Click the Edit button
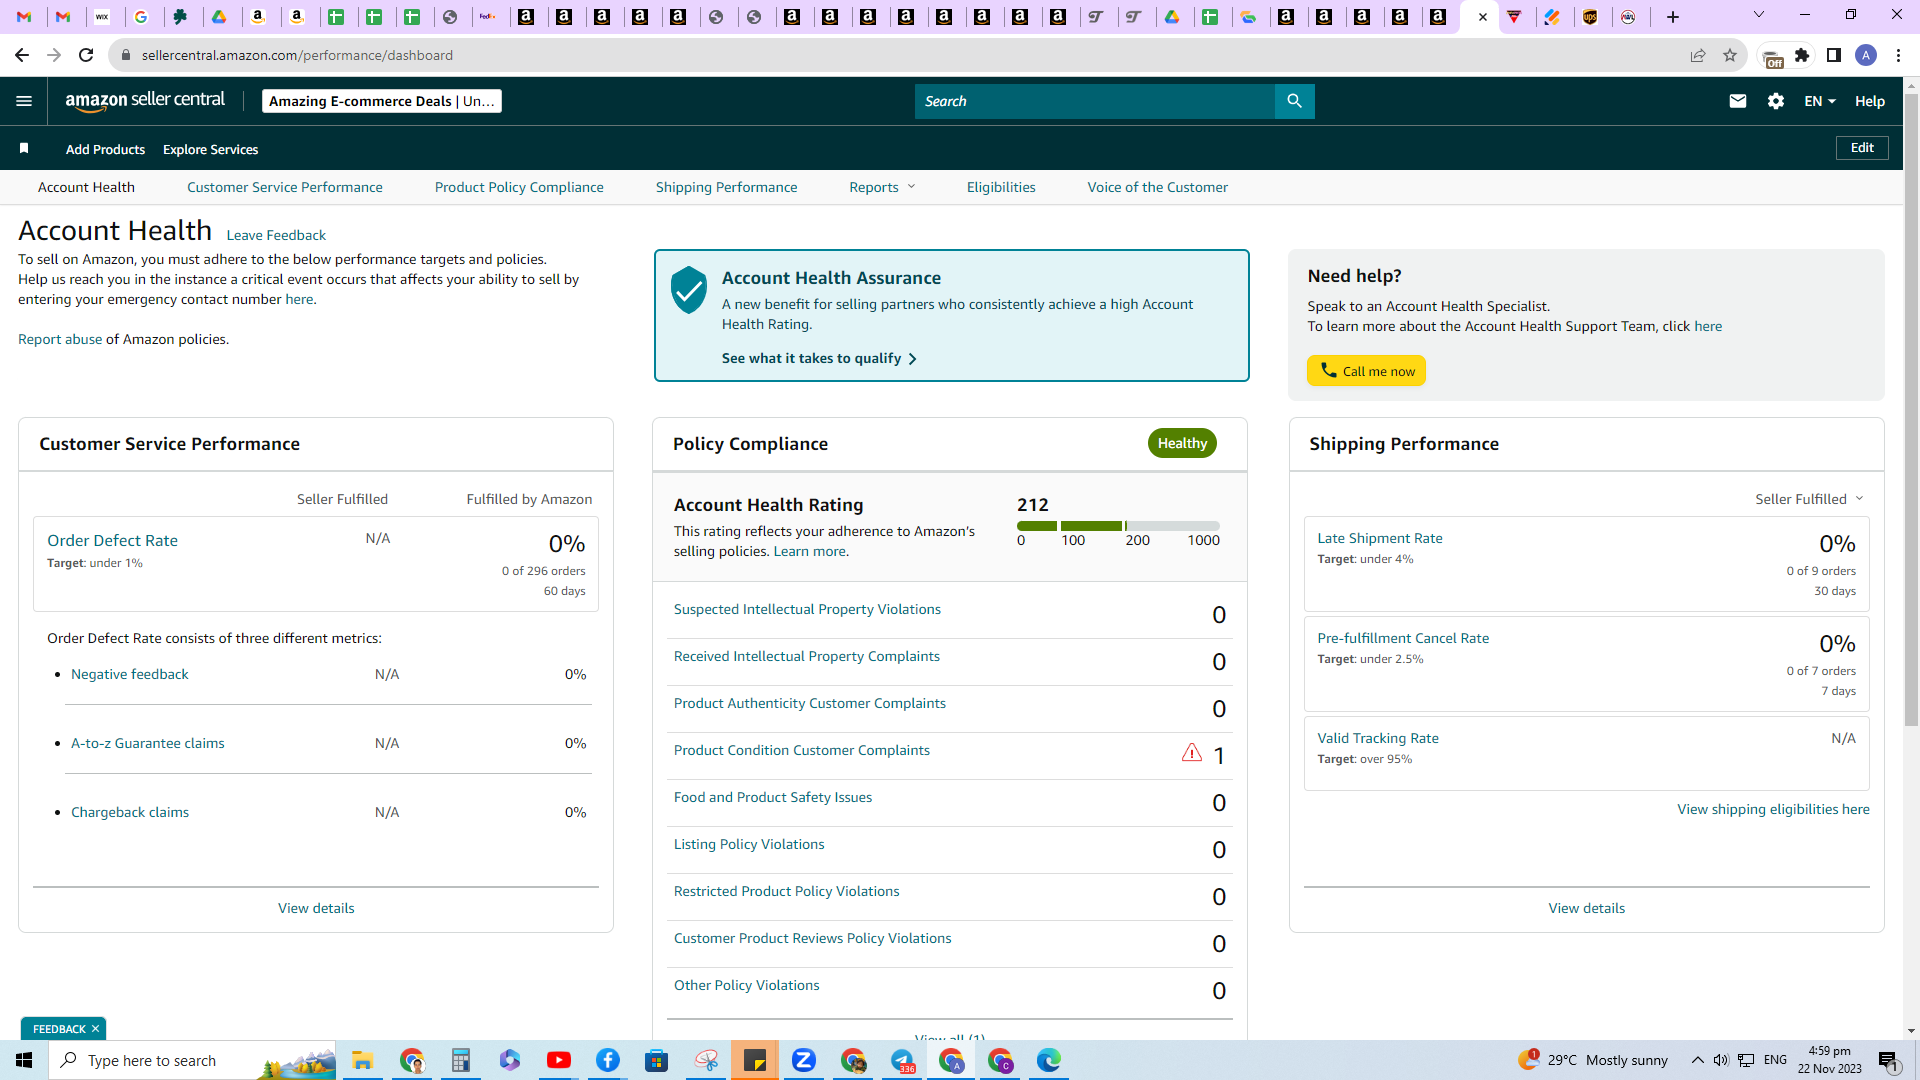The height and width of the screenshot is (1080, 1920). (x=1862, y=148)
